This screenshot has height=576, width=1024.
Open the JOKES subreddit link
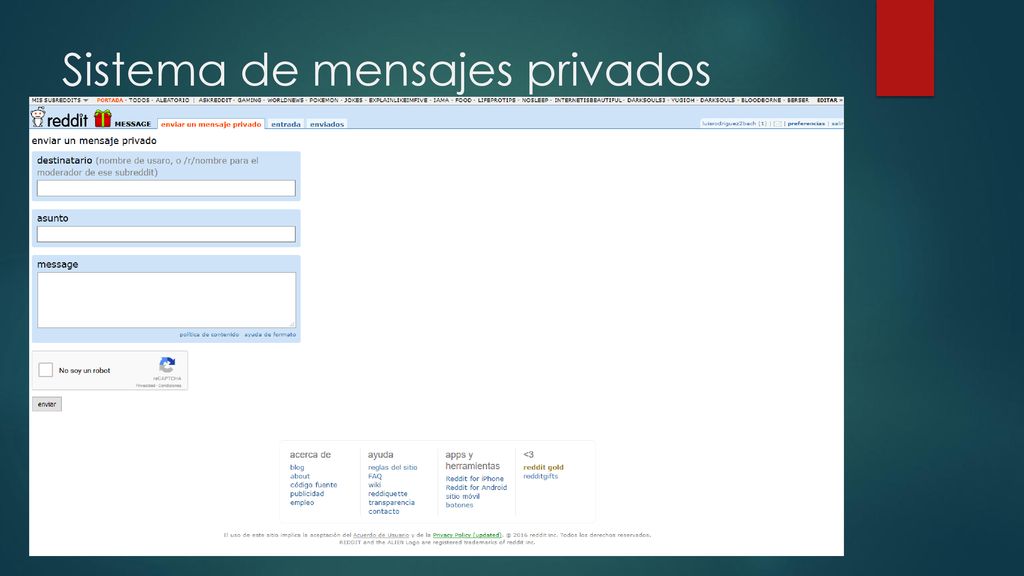(353, 101)
